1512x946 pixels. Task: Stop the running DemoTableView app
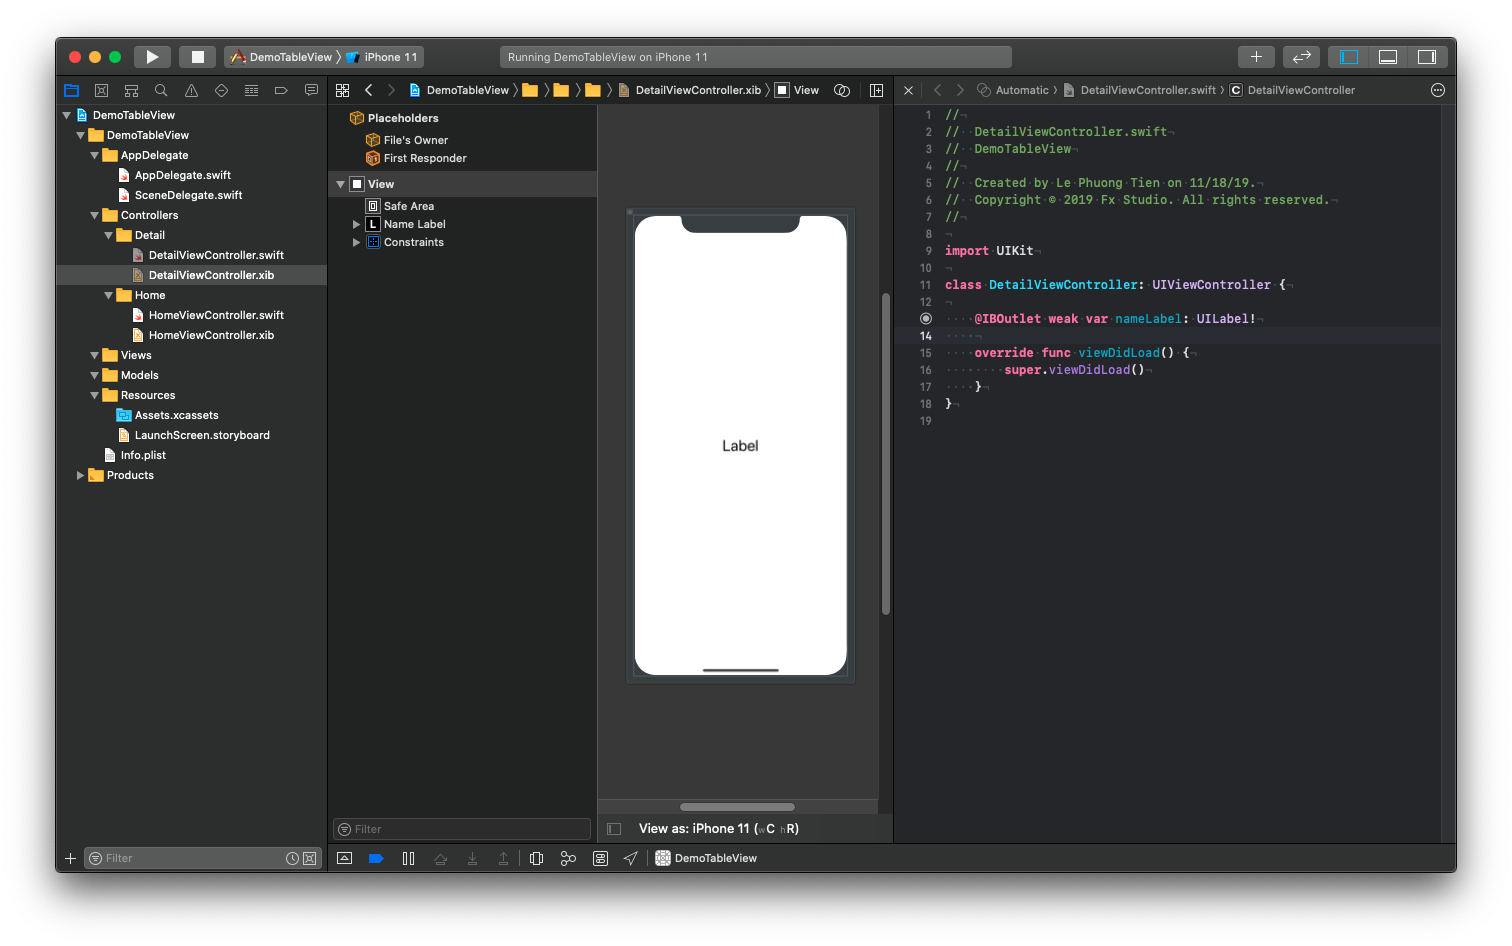tap(197, 56)
